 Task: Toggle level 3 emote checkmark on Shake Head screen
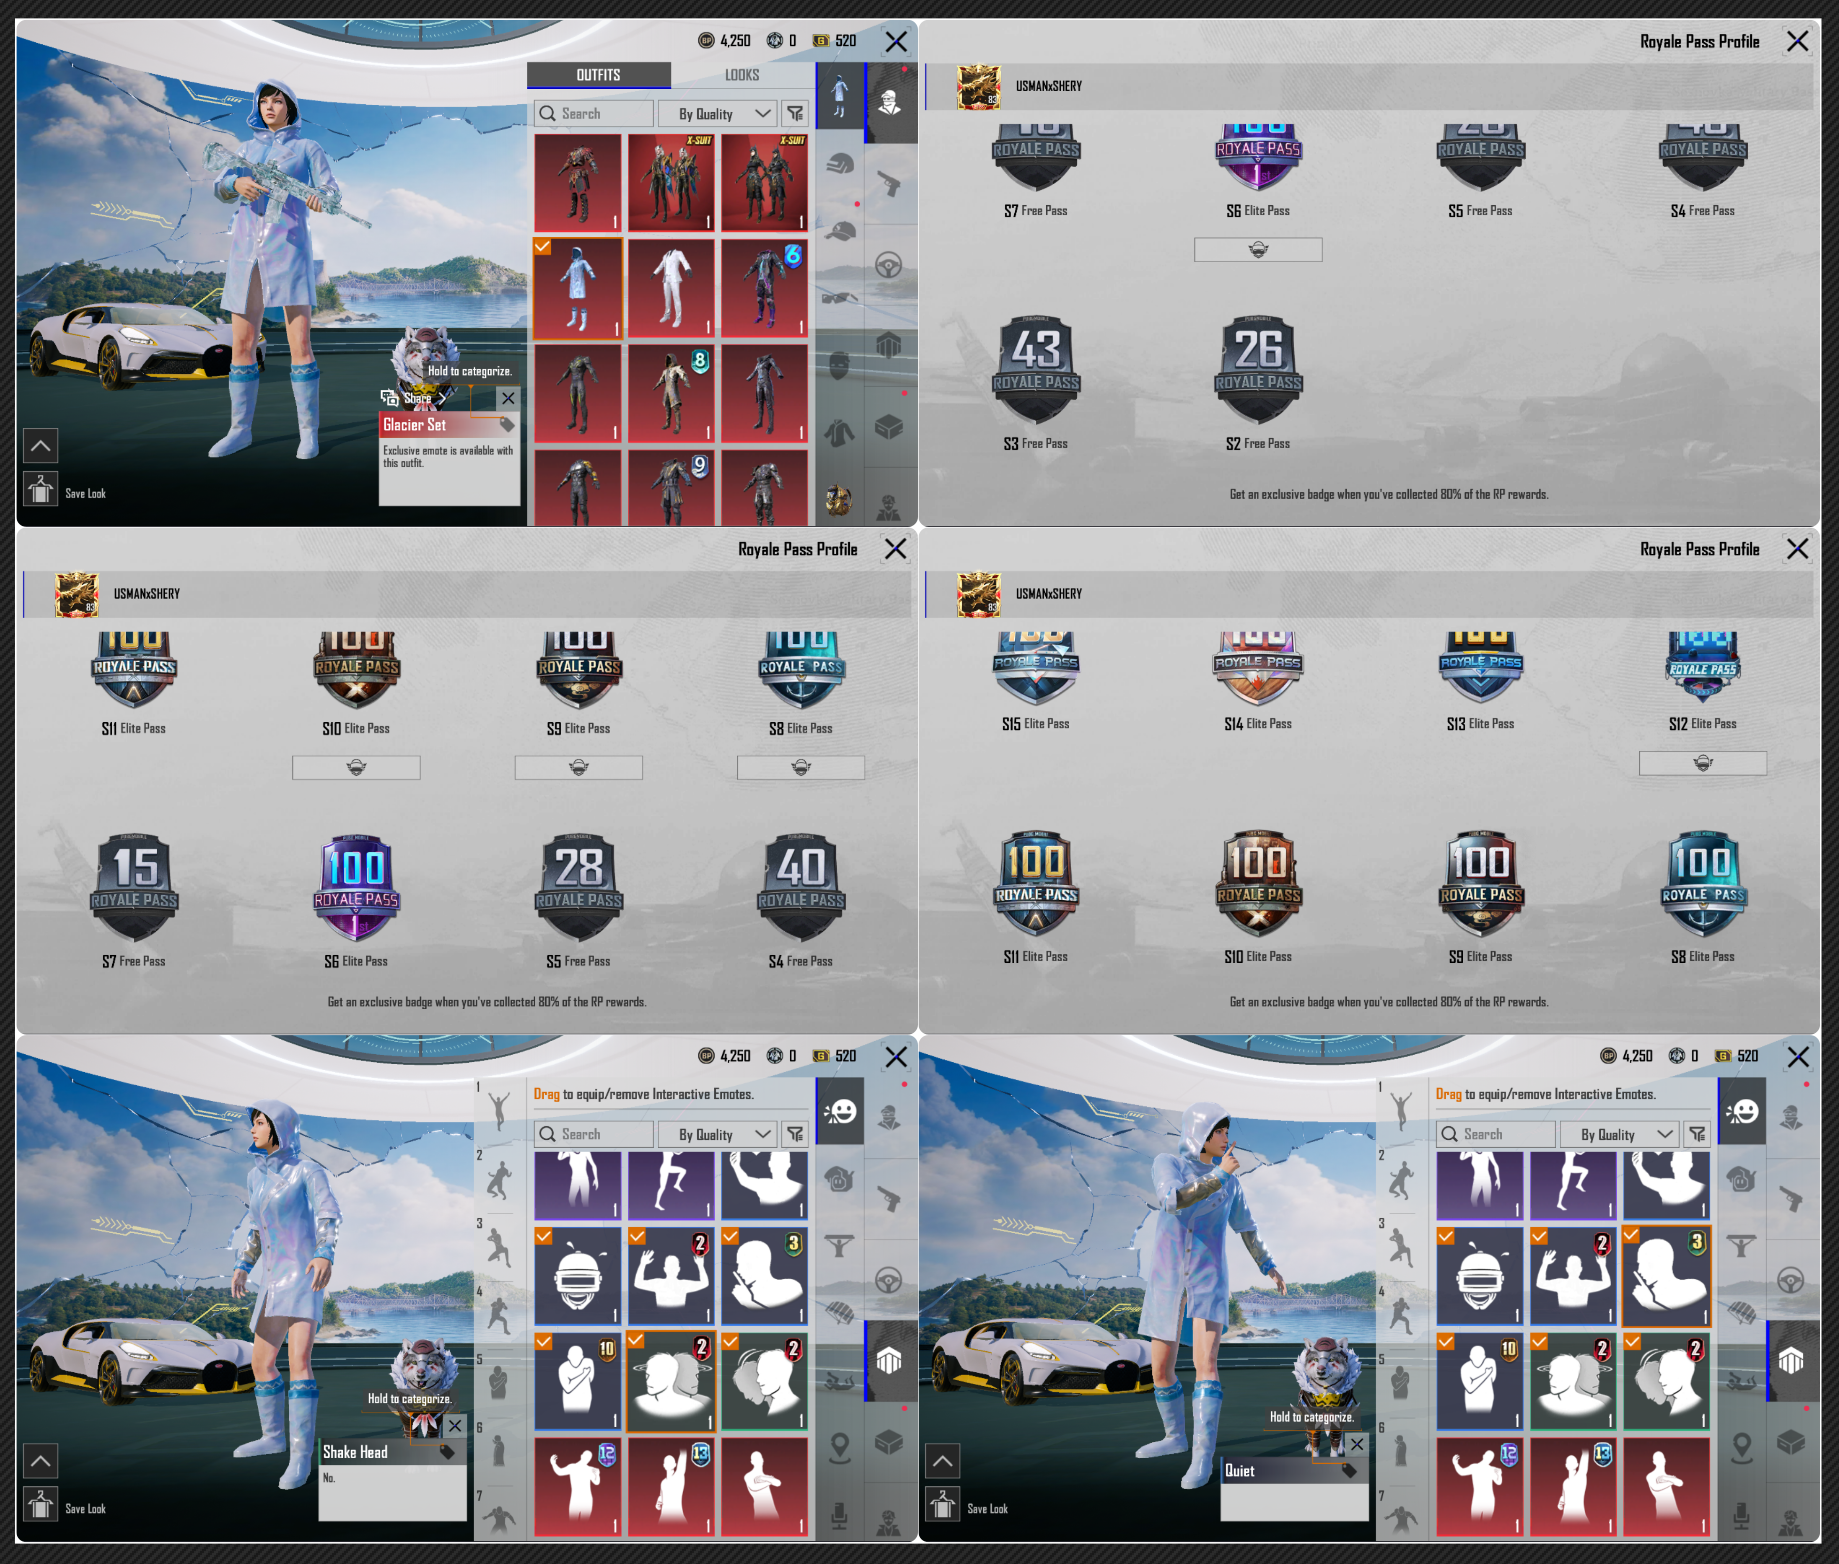click(730, 1236)
